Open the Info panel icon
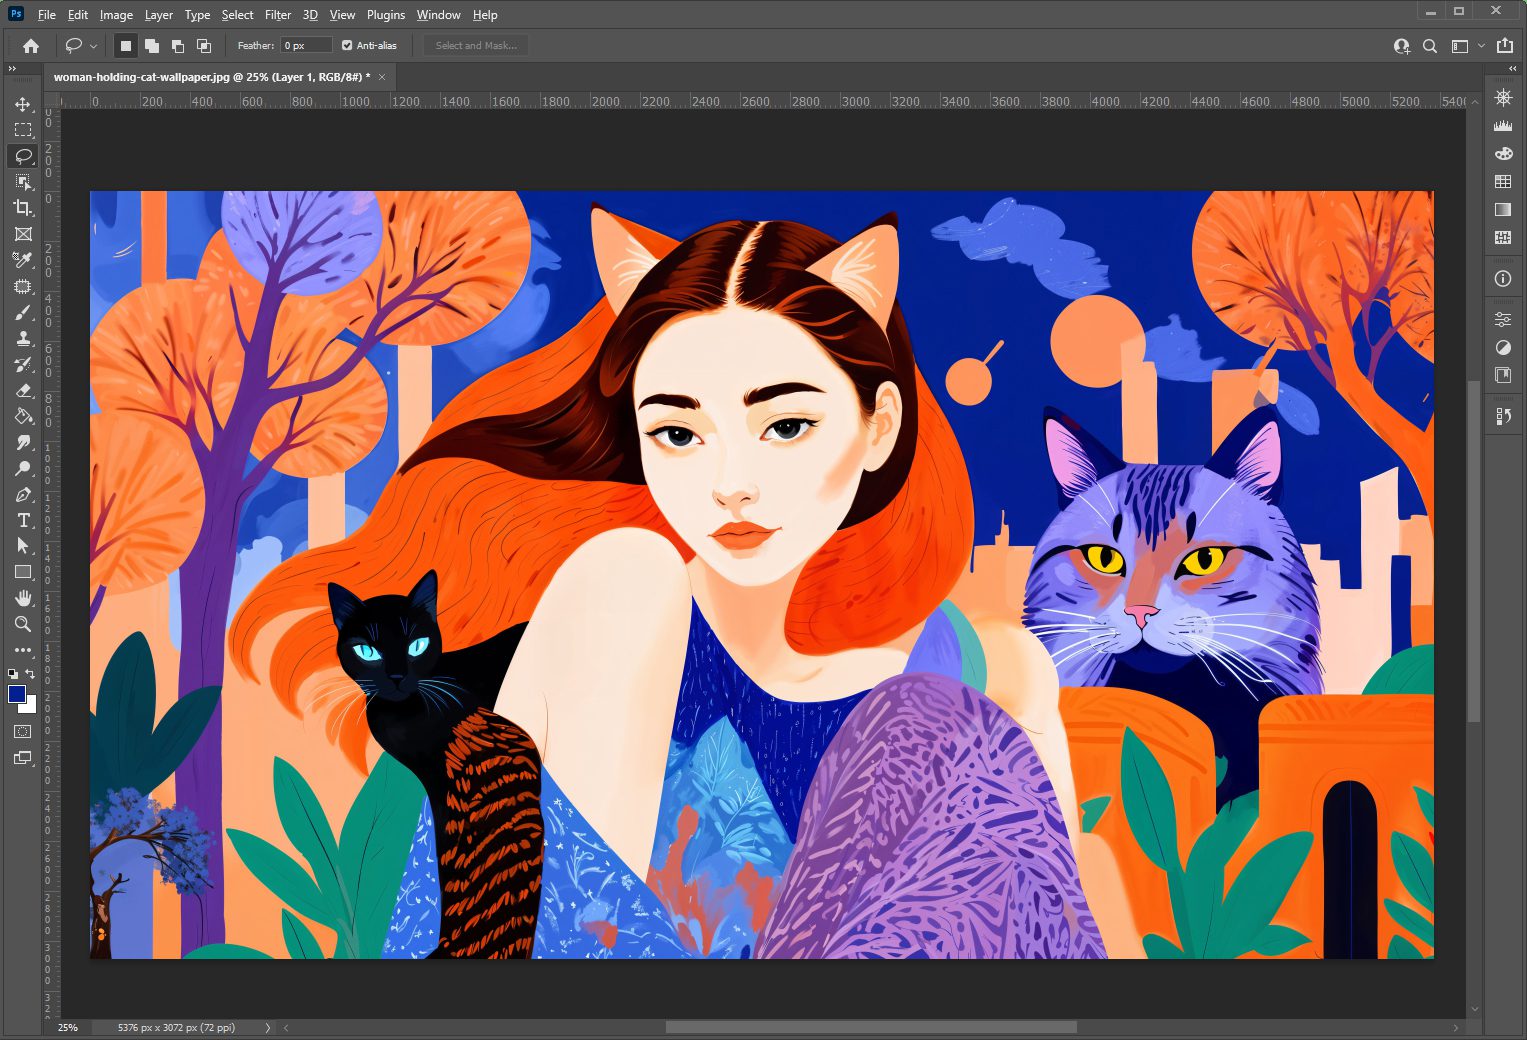The height and width of the screenshot is (1040, 1527). 1502,279
